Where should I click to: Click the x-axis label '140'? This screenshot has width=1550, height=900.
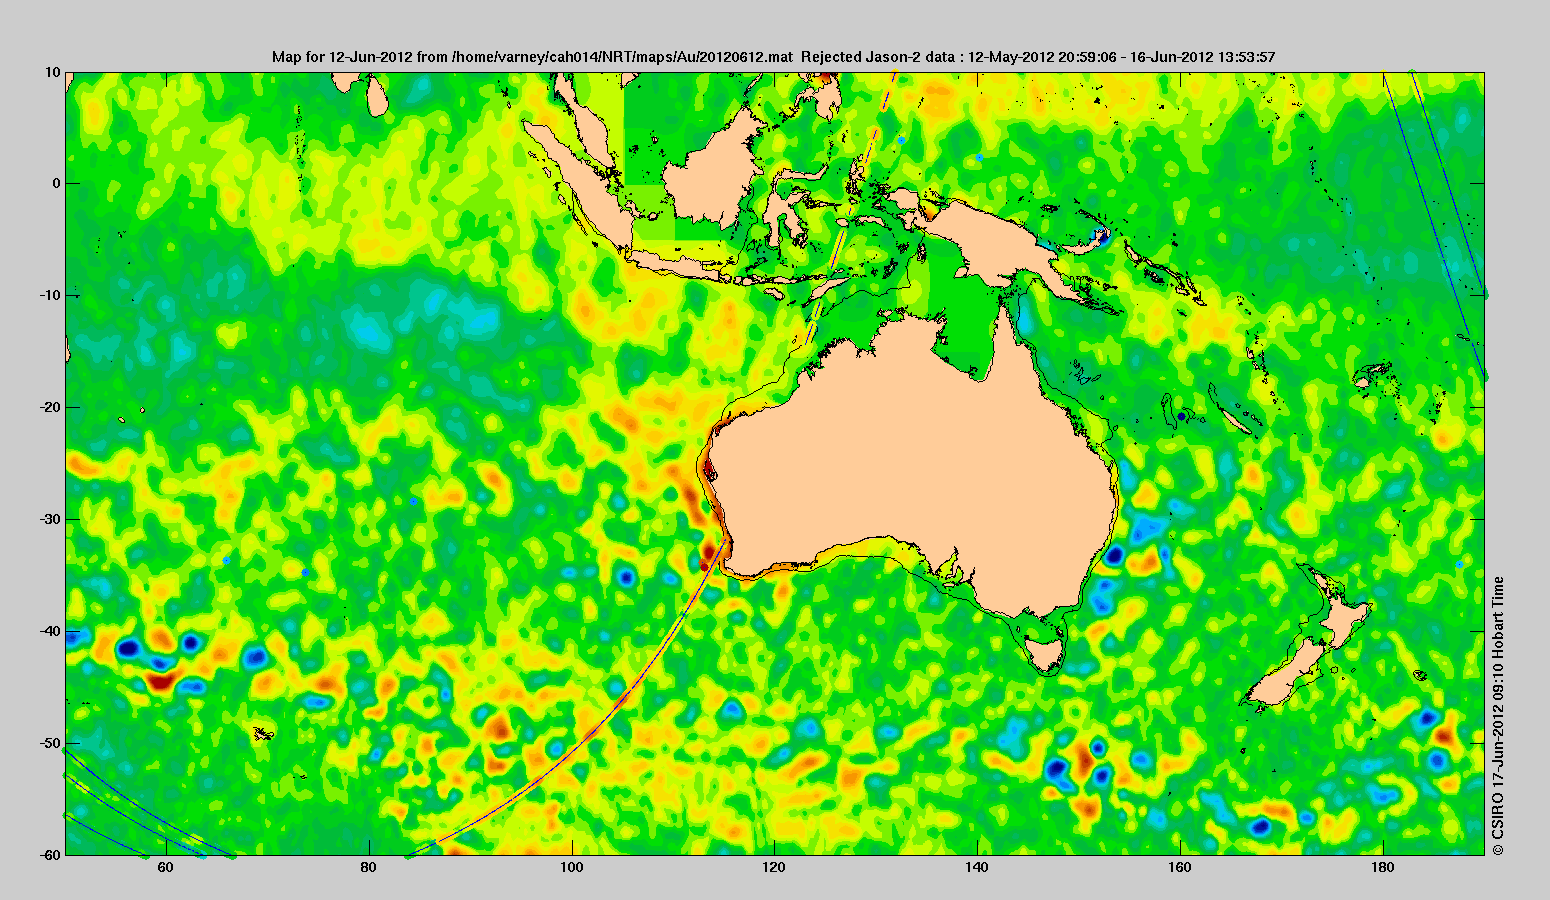coord(978,868)
